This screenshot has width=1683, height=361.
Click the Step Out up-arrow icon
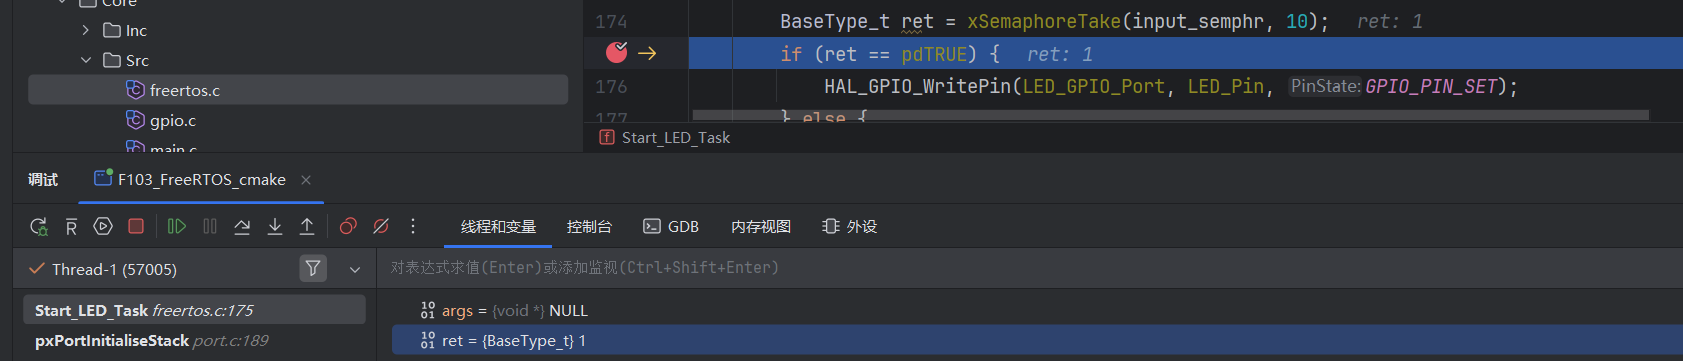pyautogui.click(x=307, y=227)
